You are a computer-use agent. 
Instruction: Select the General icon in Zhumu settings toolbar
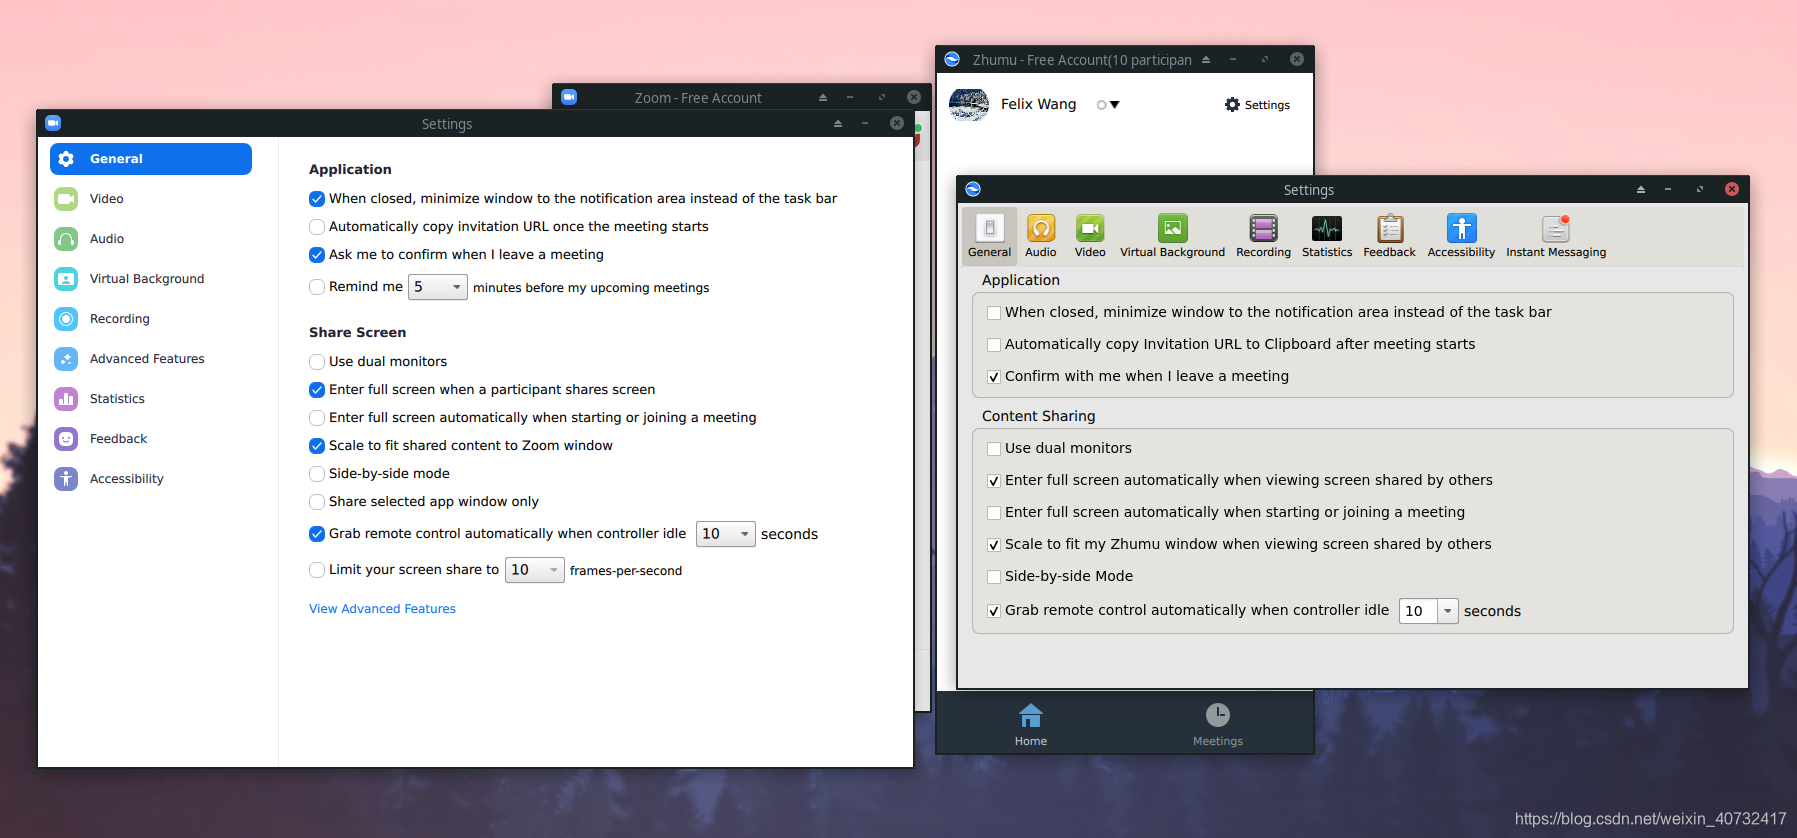pos(989,228)
